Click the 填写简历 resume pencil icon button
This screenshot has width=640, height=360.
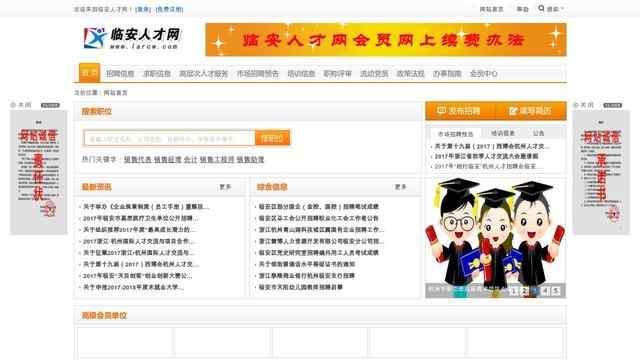tap(531, 111)
